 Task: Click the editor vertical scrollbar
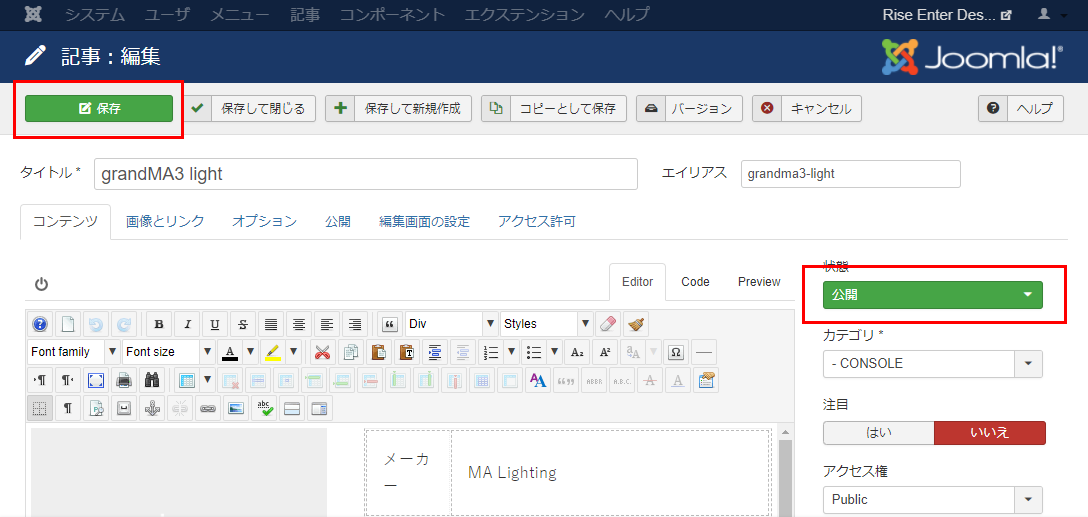click(785, 479)
